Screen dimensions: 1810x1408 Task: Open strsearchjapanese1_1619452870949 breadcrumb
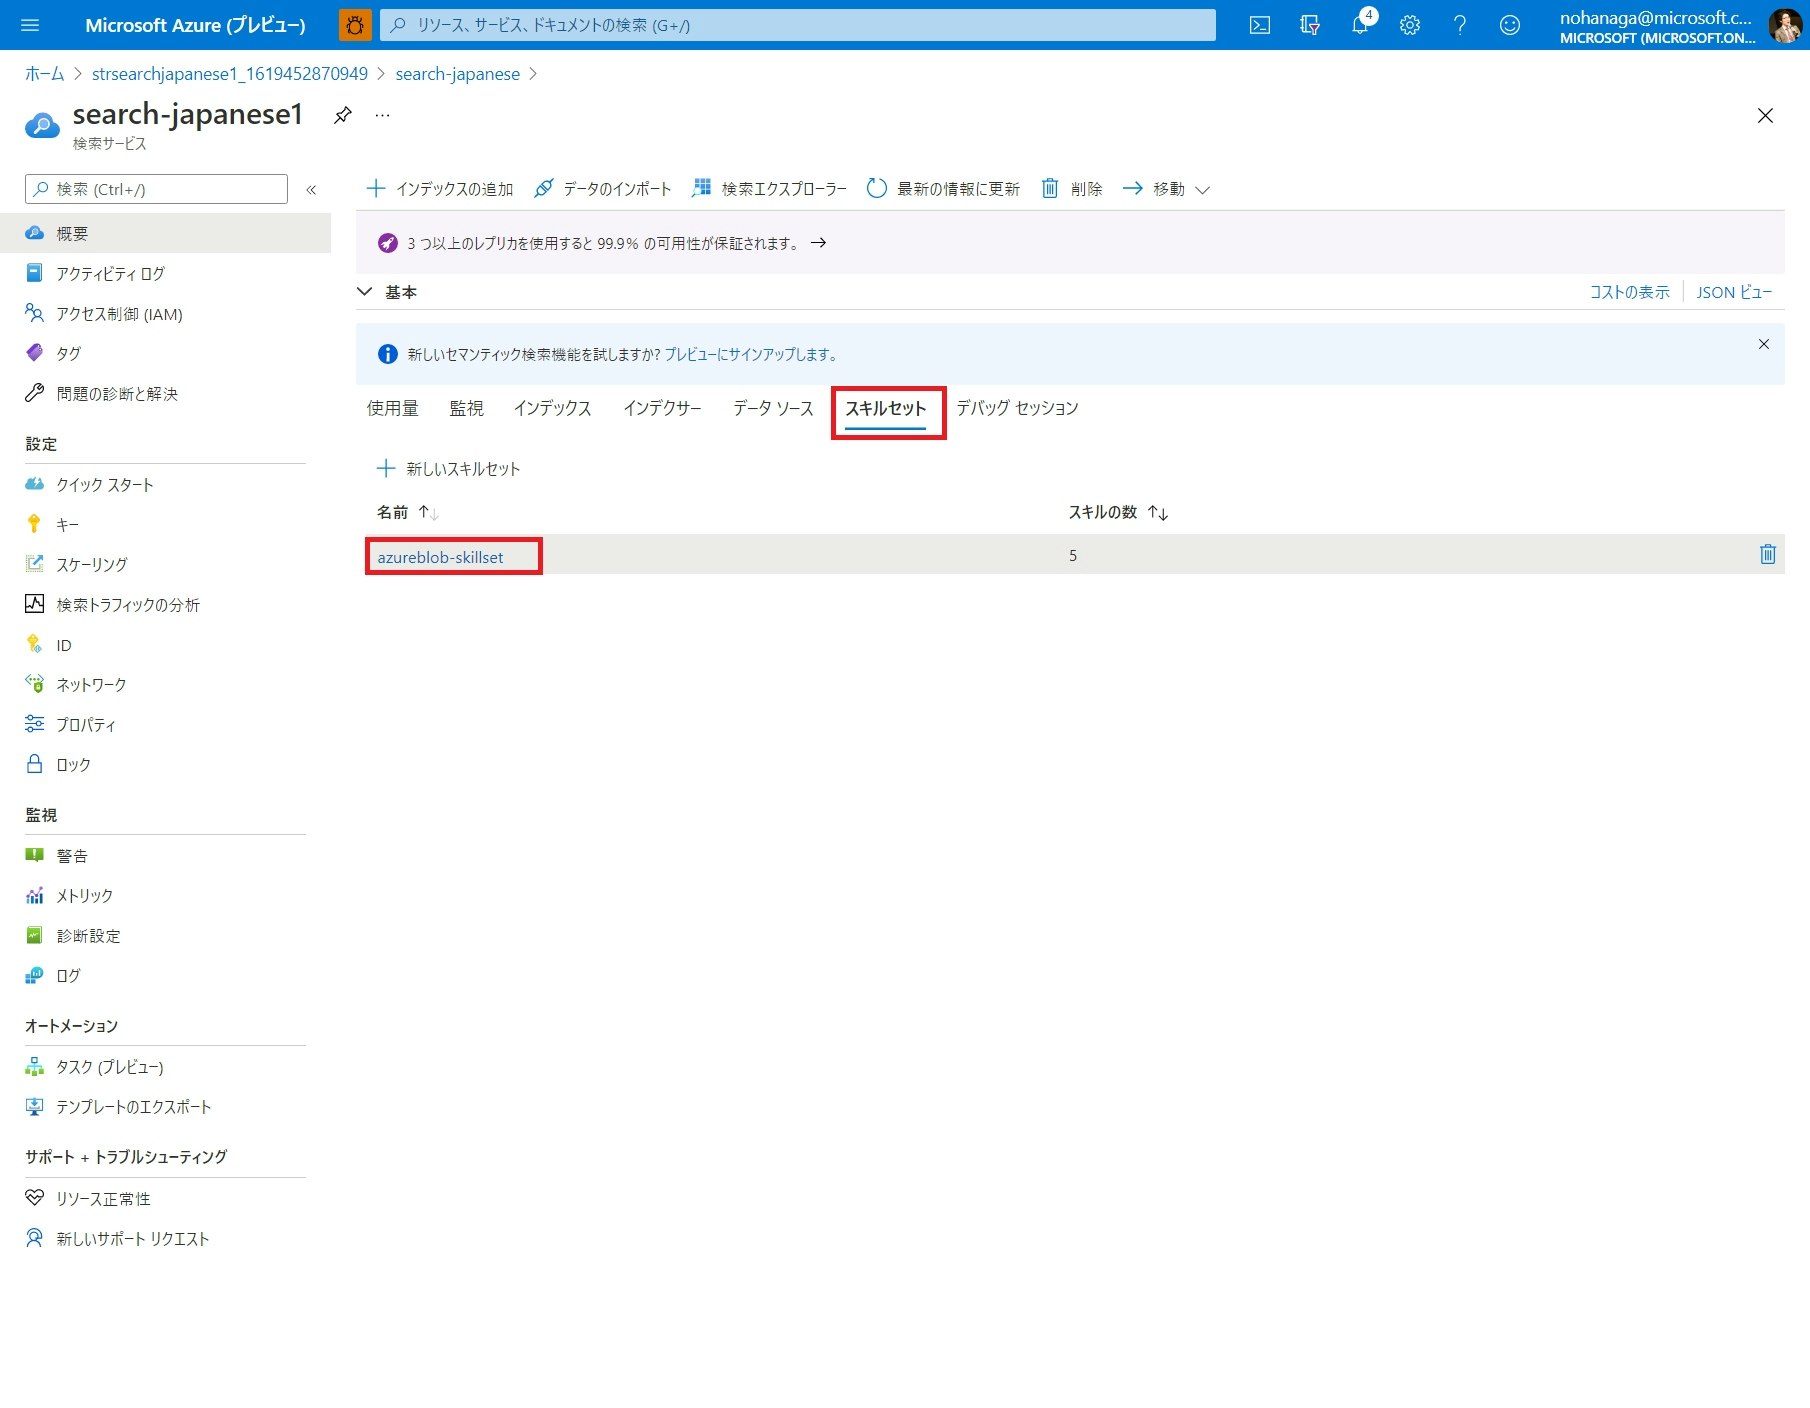pos(230,74)
